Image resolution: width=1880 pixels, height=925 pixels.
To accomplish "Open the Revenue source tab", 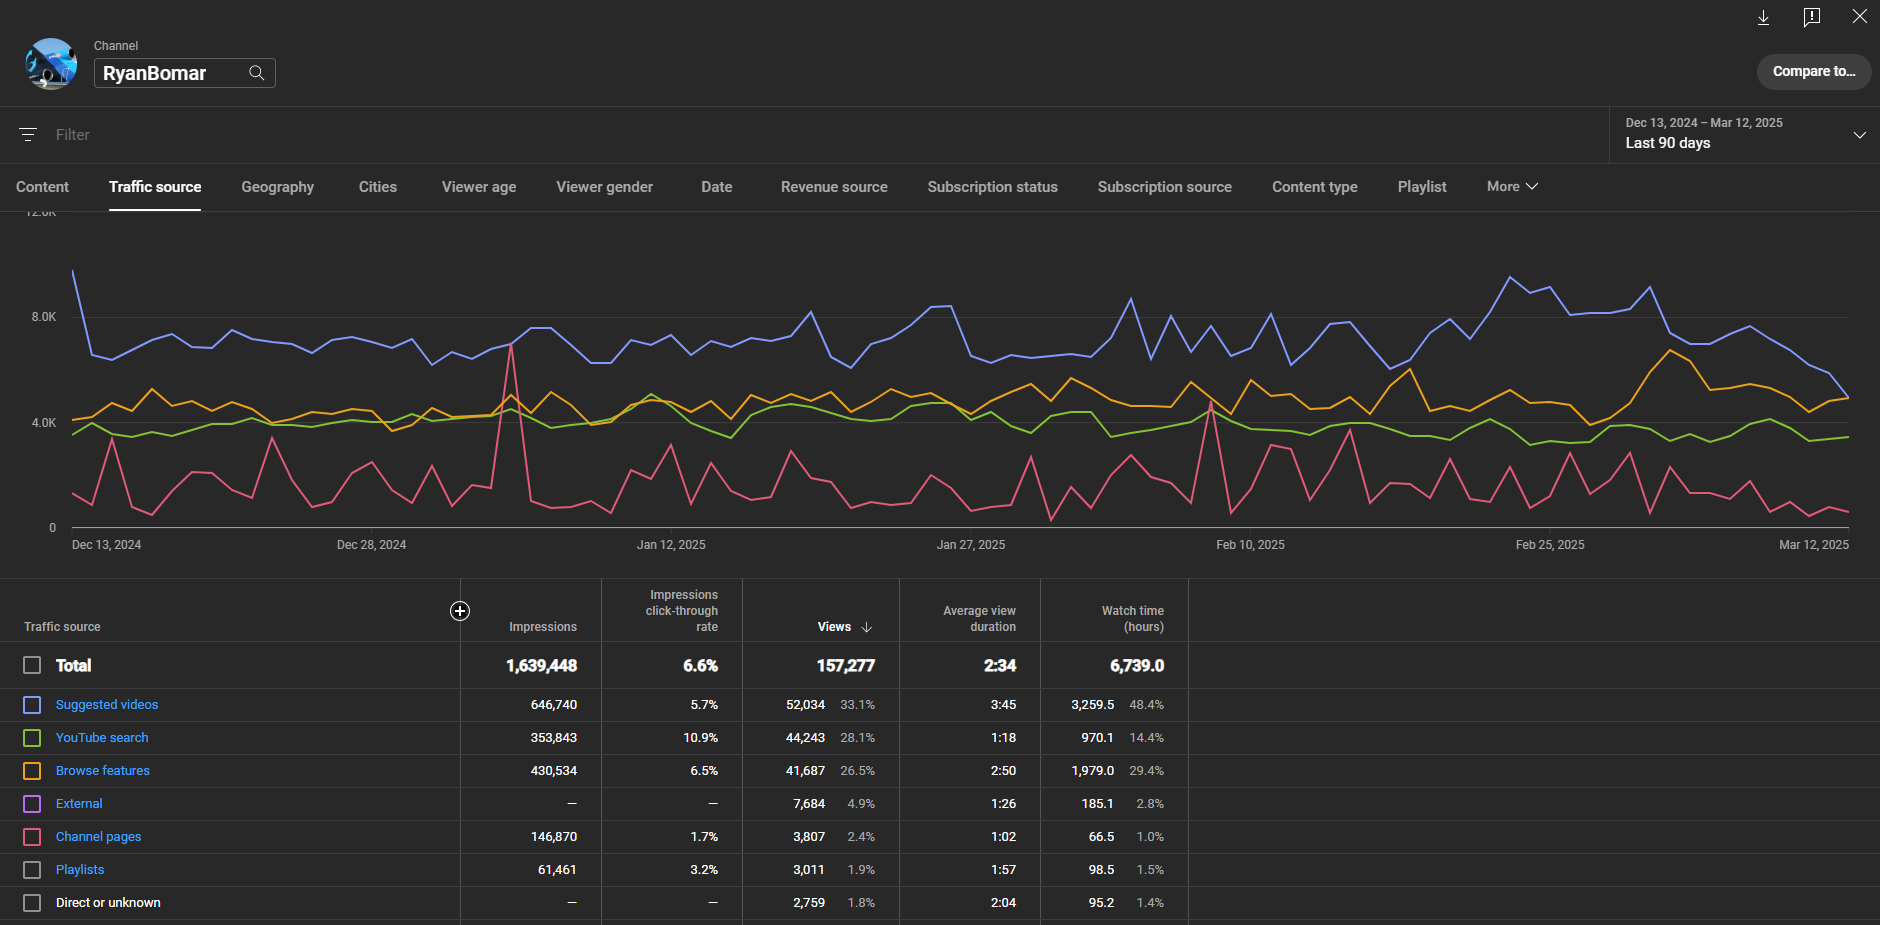I will coord(834,187).
